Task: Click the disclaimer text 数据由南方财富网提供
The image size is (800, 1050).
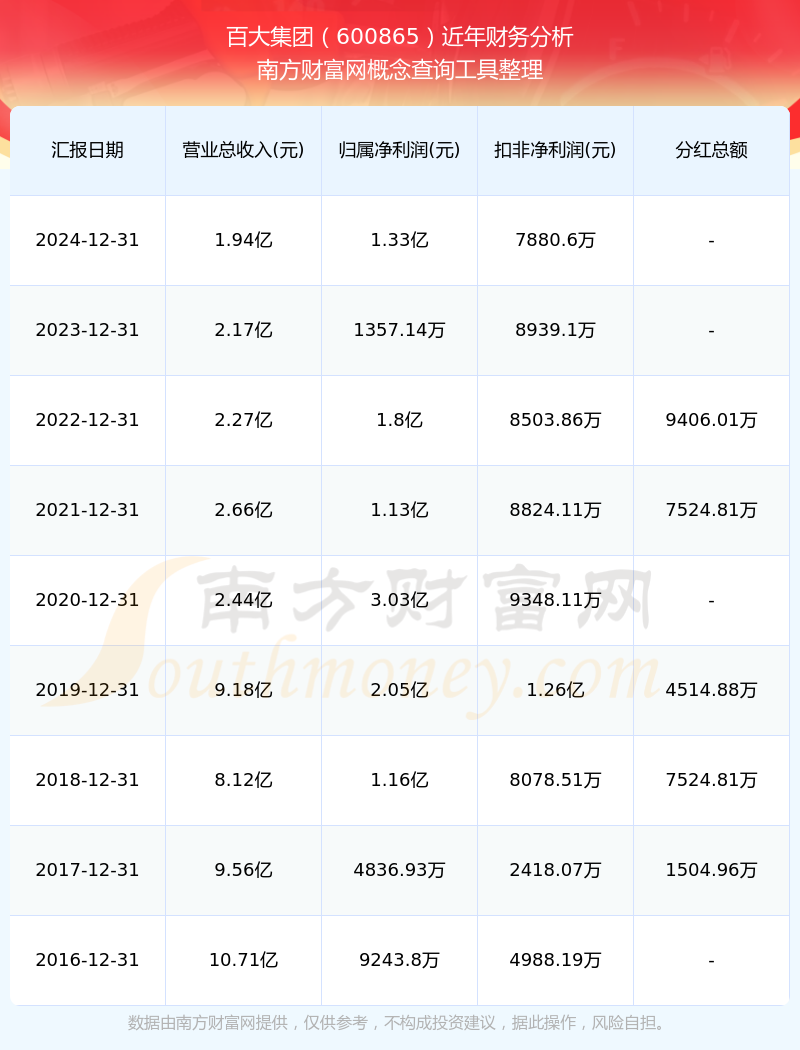Action: (208, 1023)
